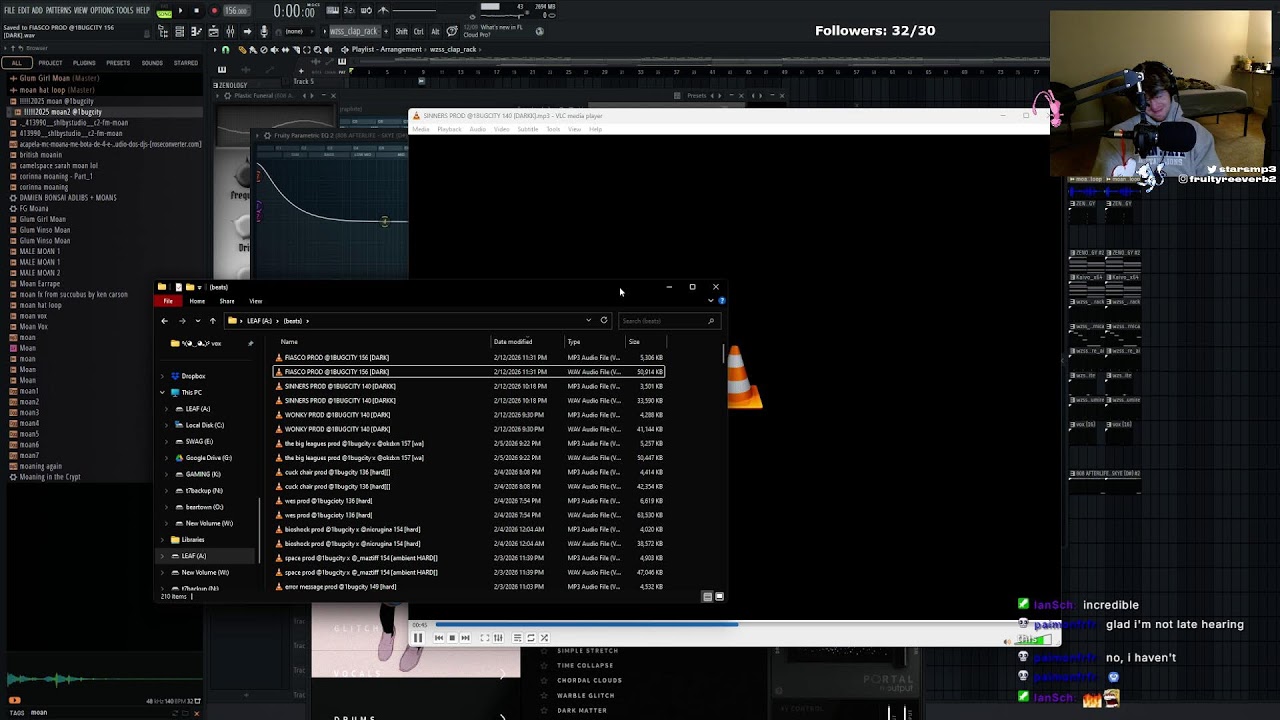
Task: Skip to previous track in VLC
Action: point(439,638)
